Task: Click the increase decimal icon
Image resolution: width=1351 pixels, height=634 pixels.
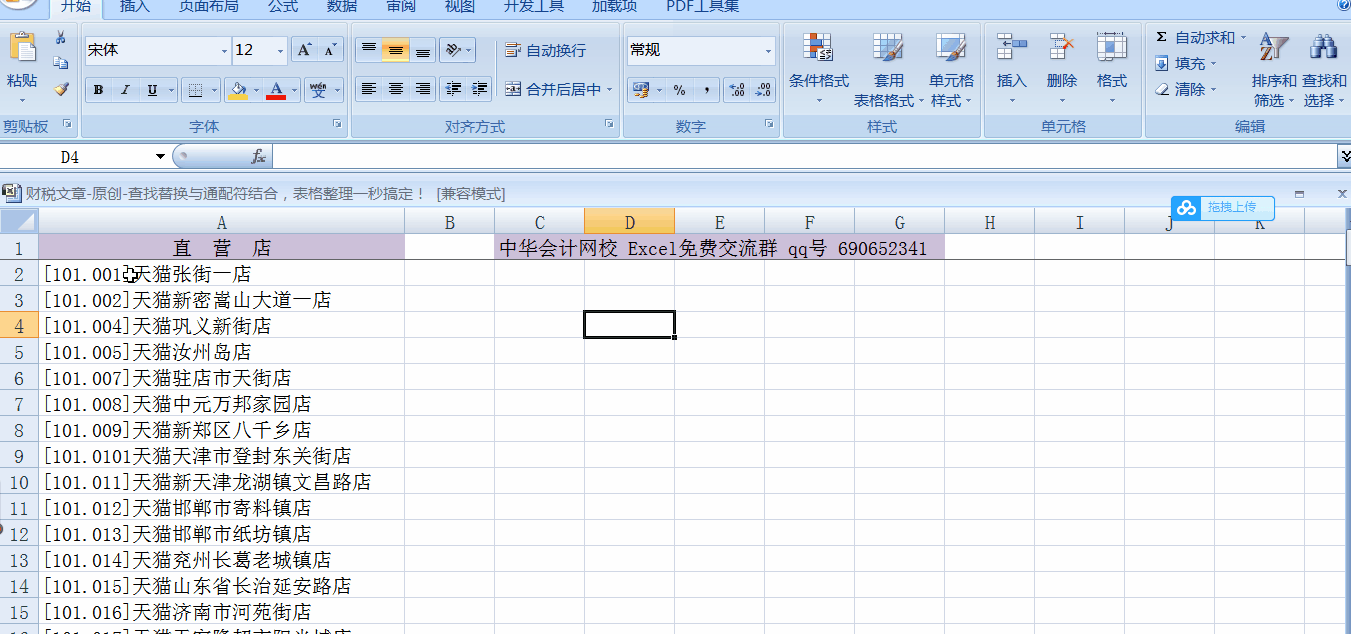Action: [737, 90]
